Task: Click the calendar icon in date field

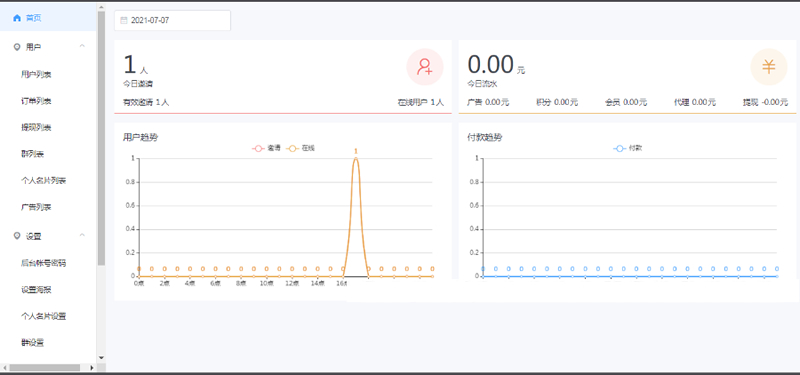Action: 123,21
